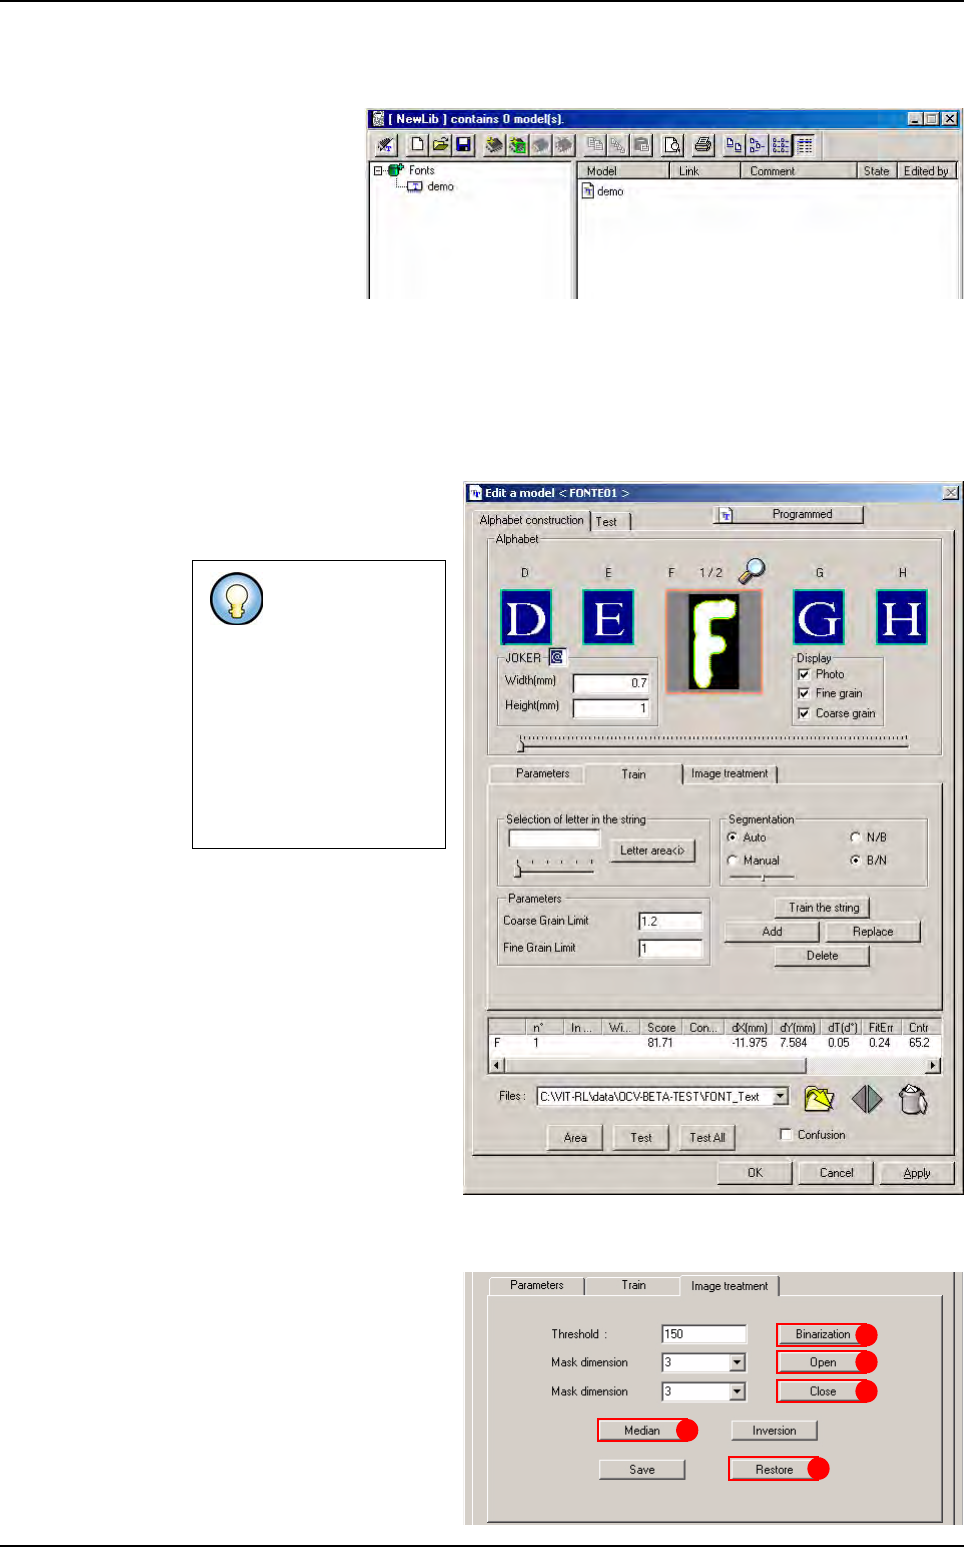Select Manual segmentation radio button
The image size is (964, 1547).
click(x=733, y=860)
